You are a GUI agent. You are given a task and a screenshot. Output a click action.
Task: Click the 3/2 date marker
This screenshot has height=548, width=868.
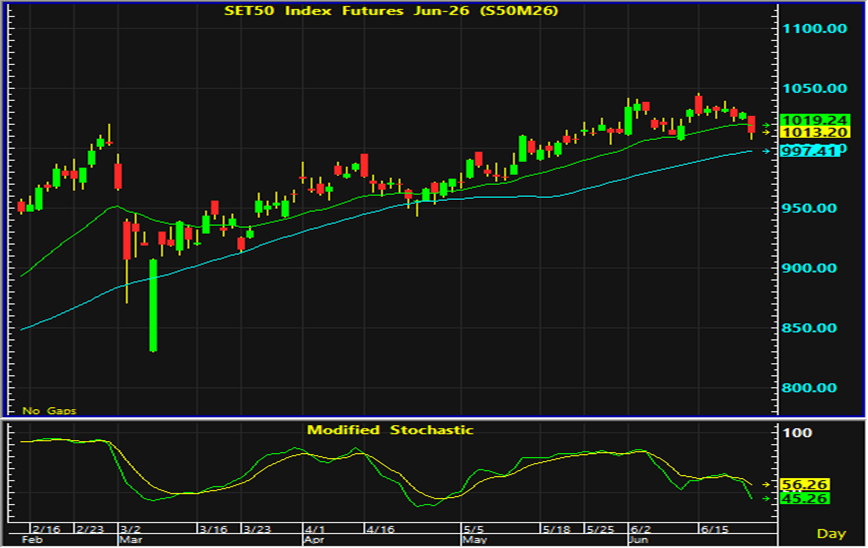(130, 529)
